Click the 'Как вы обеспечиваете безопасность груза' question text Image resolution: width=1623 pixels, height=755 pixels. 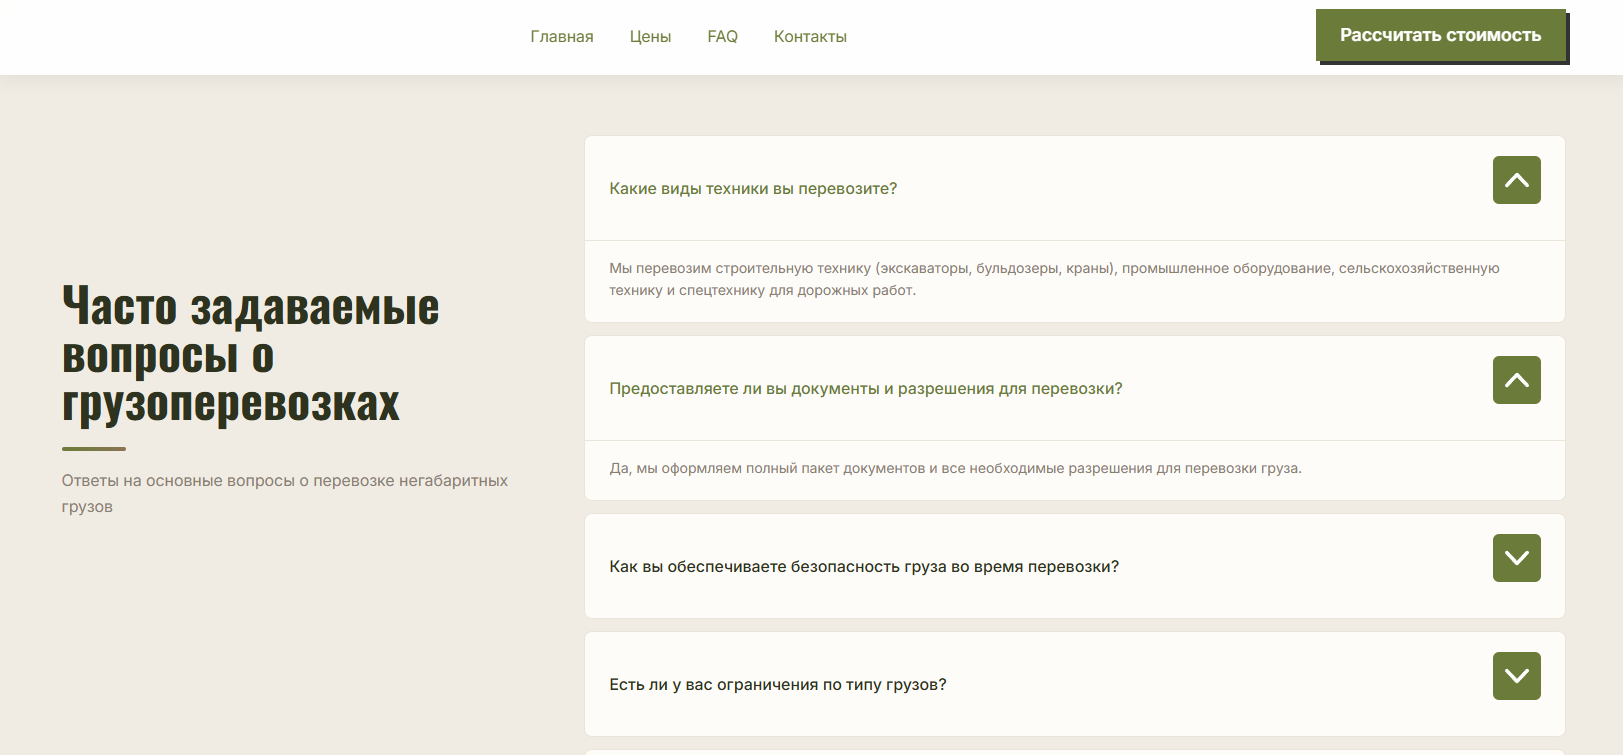pos(864,567)
